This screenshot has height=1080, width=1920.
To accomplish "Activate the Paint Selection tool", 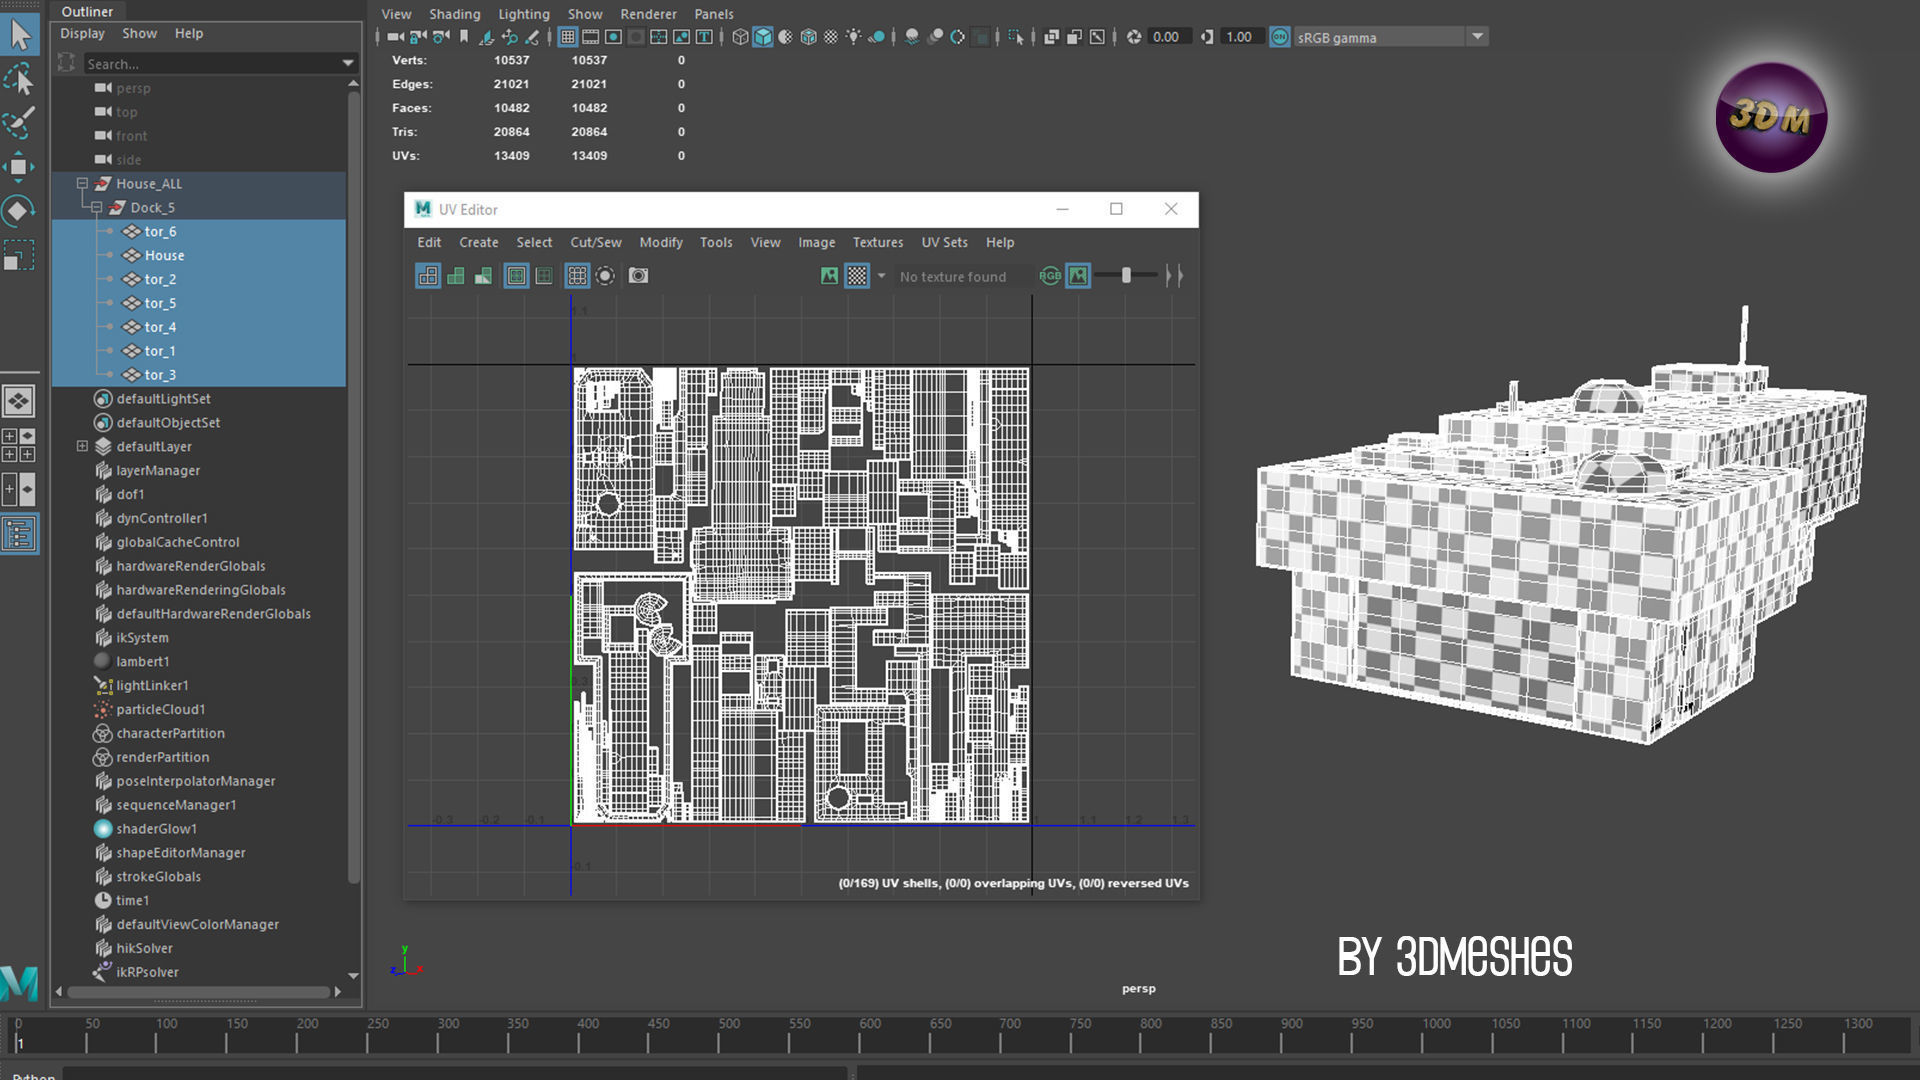I will pyautogui.click(x=20, y=122).
